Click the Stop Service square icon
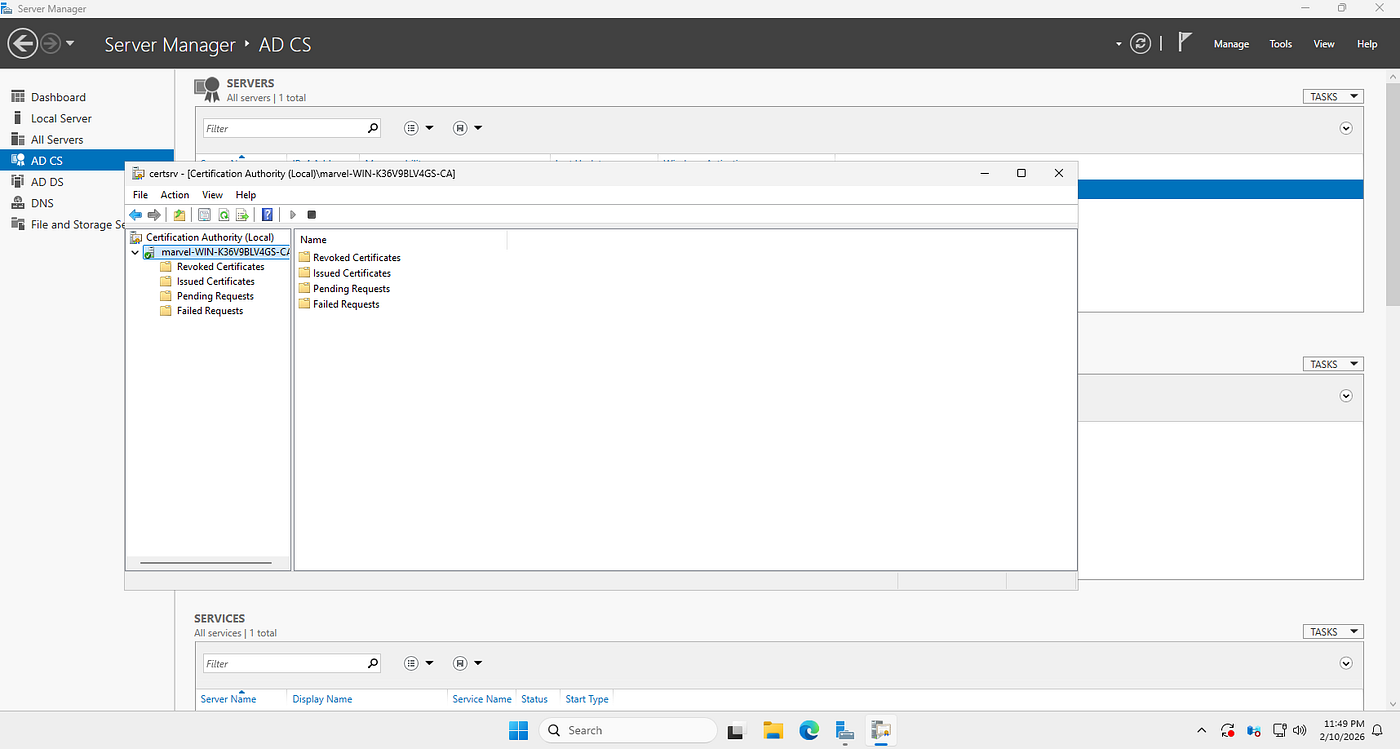Image resolution: width=1400 pixels, height=749 pixels. 312,215
